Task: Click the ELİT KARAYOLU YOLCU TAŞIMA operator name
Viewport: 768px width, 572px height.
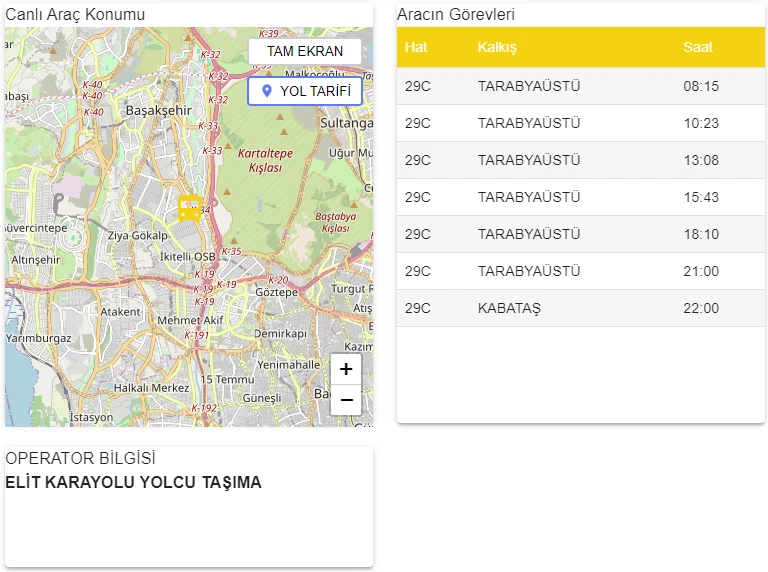Action: click(x=133, y=482)
